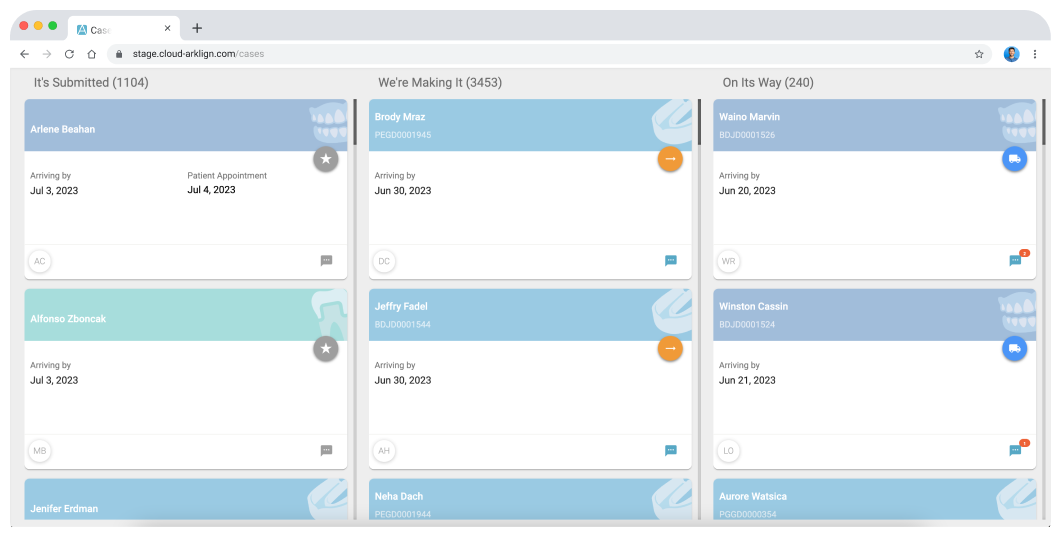Viewport: 1061px width, 557px height.
Task: Click case ID BDJD0001544
Action: click(403, 324)
